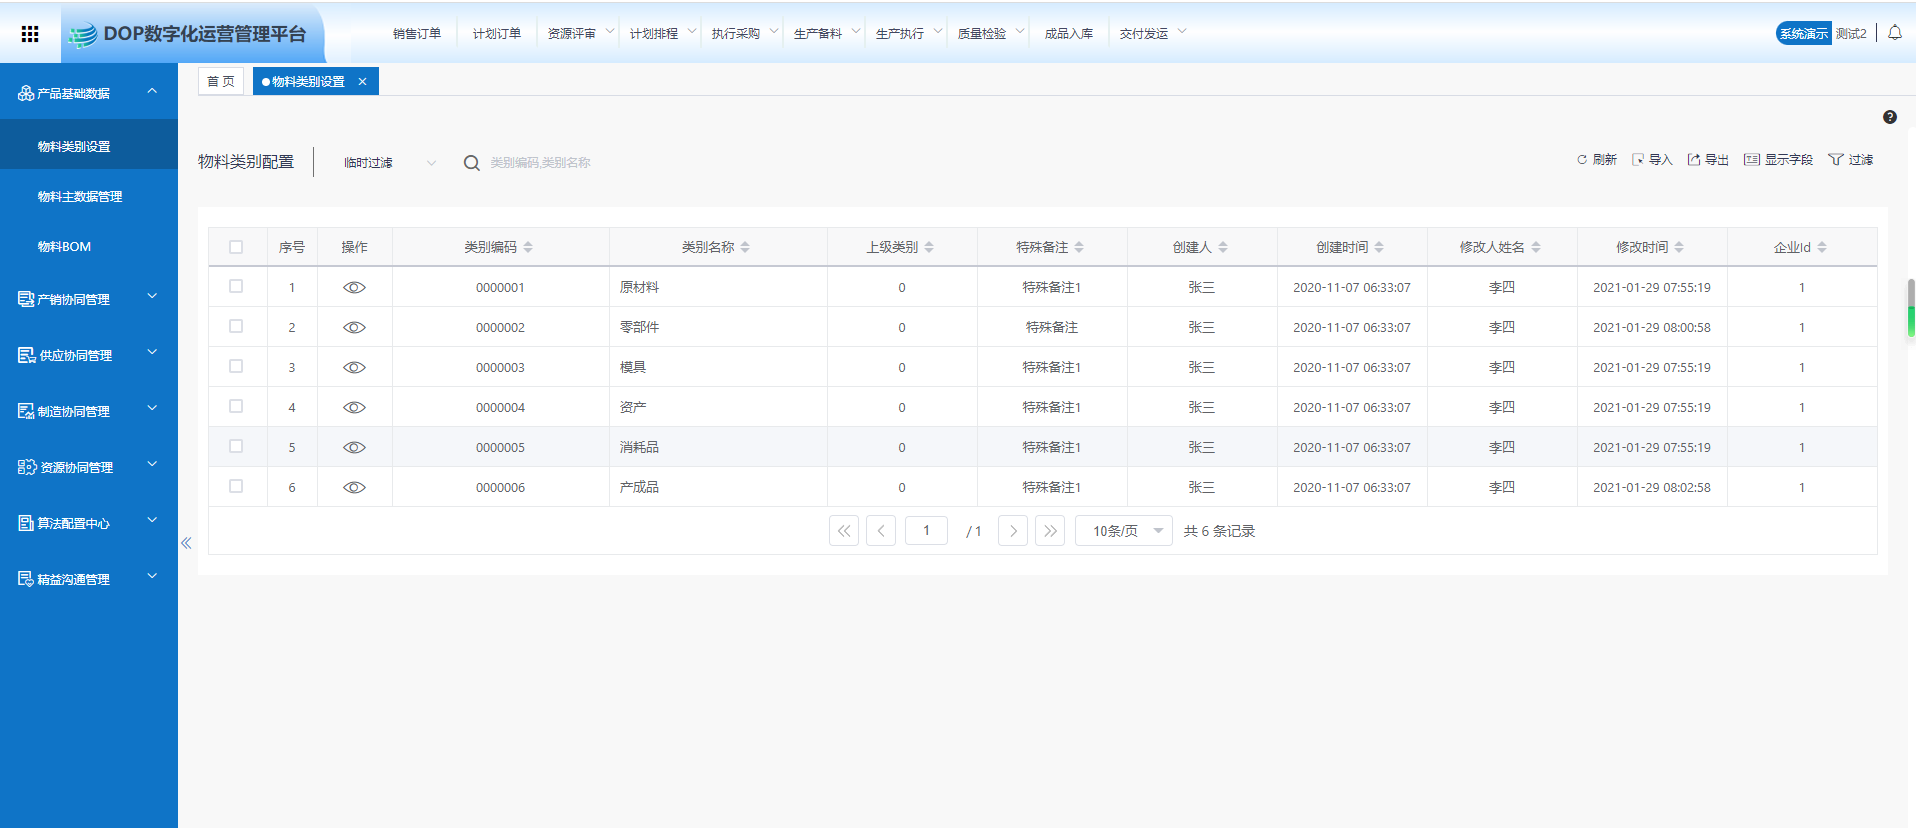Open the 10条/页 page size dropdown

coord(1124,531)
